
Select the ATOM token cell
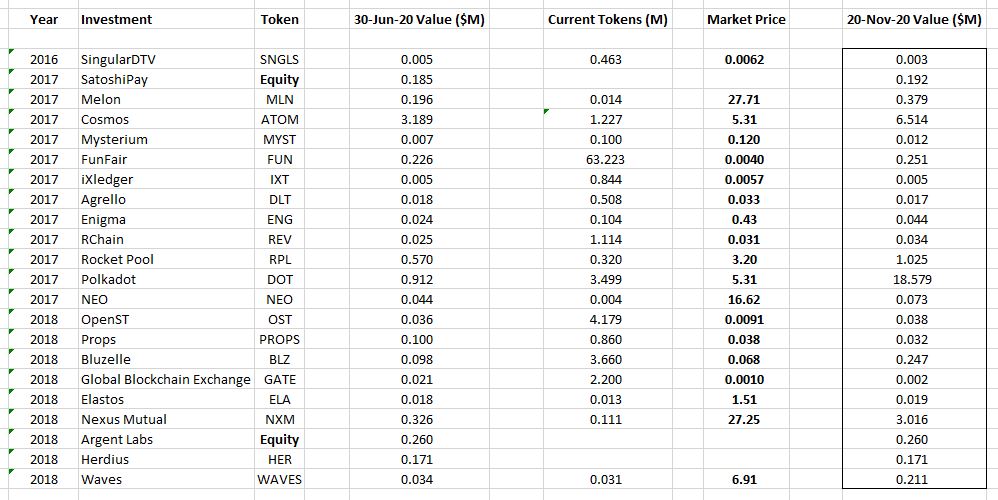(279, 120)
